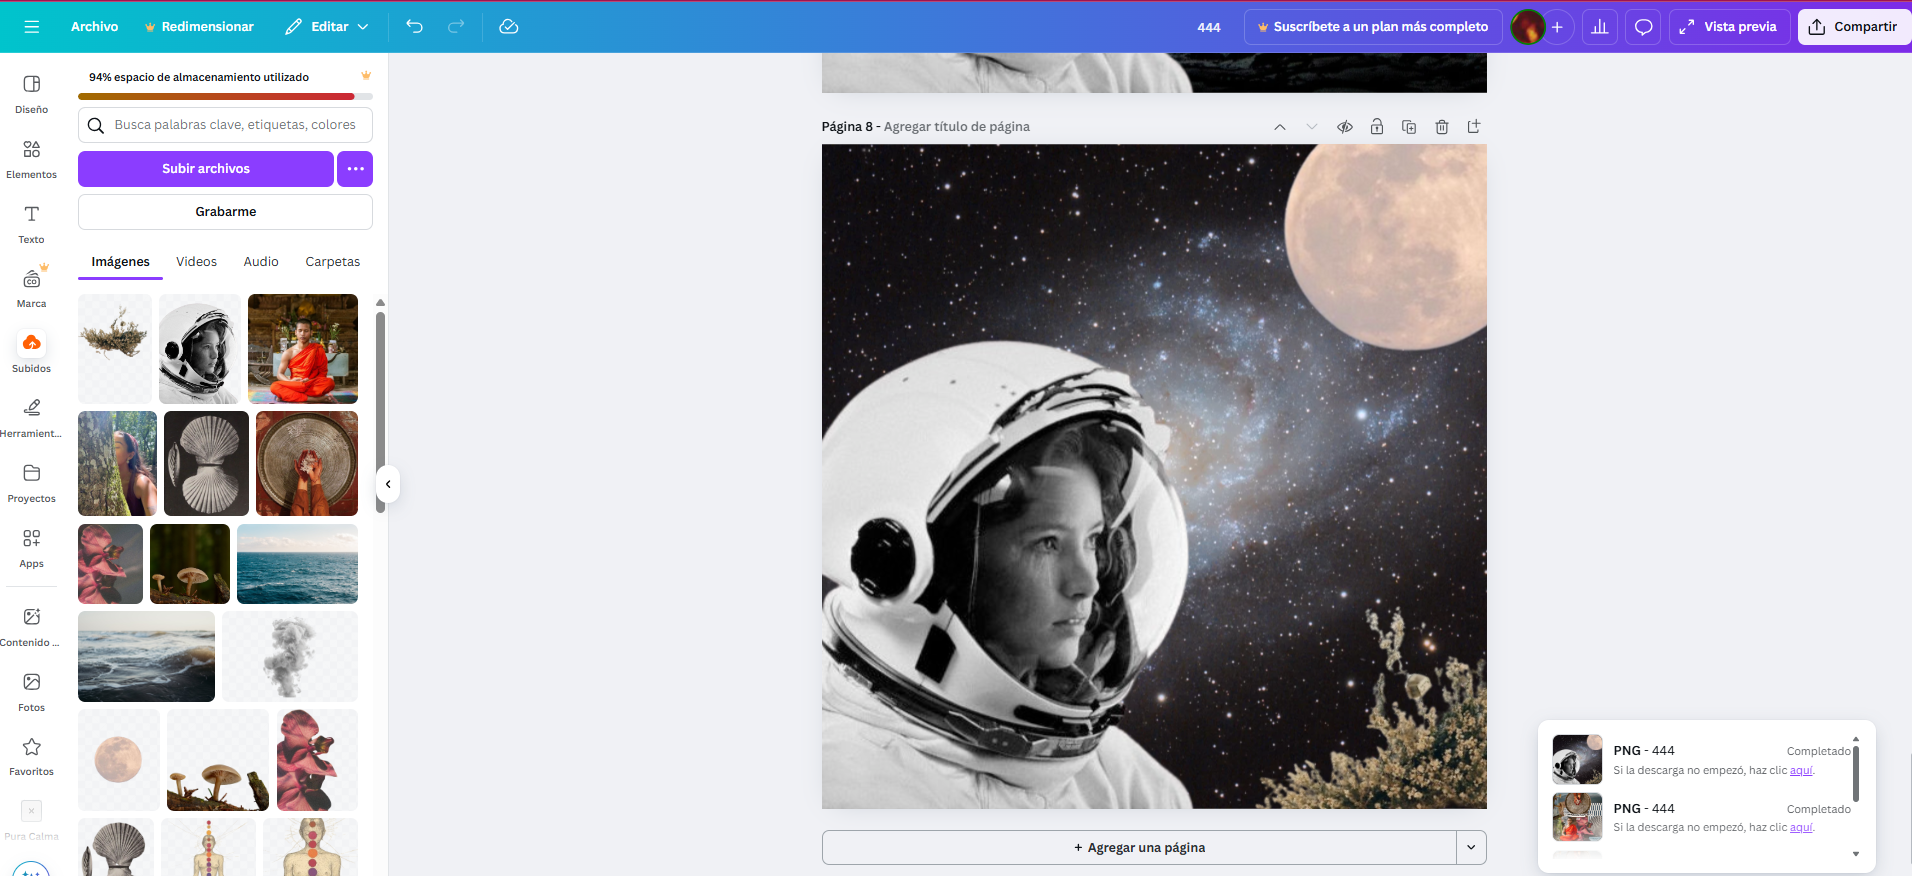This screenshot has width=1912, height=876.
Task: Delete page 8 with trash icon
Action: point(1442,127)
